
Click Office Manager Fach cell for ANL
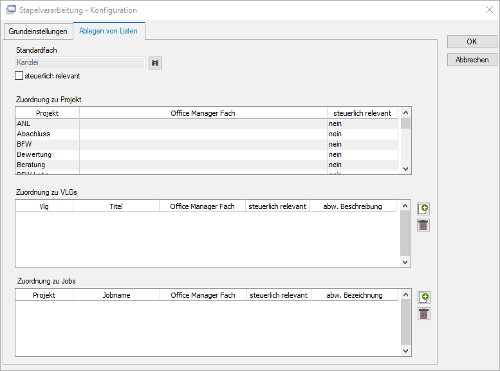point(203,124)
